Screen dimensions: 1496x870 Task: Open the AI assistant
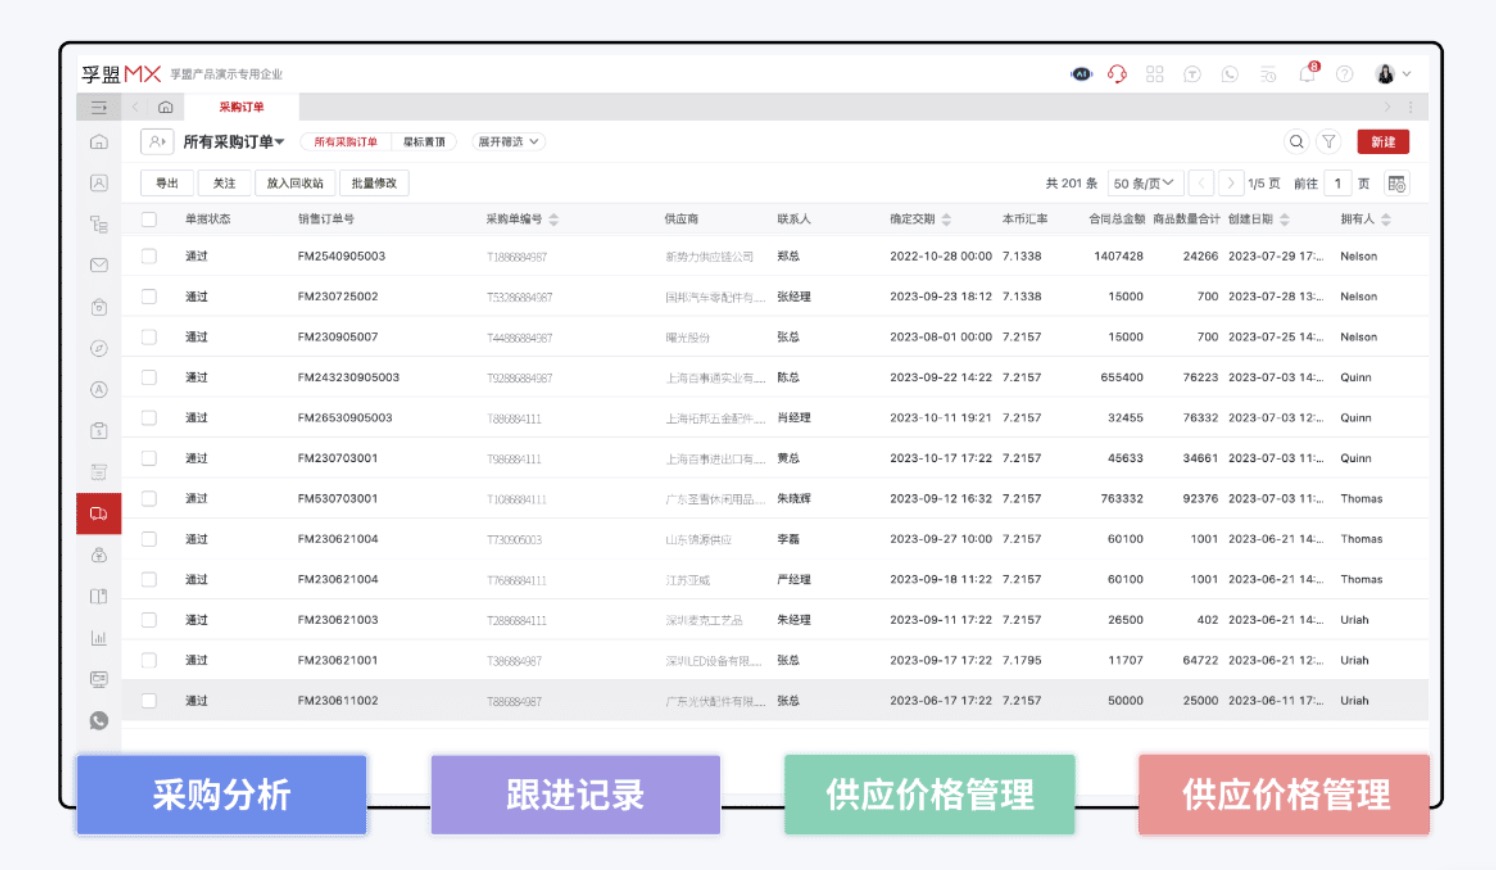point(1080,73)
